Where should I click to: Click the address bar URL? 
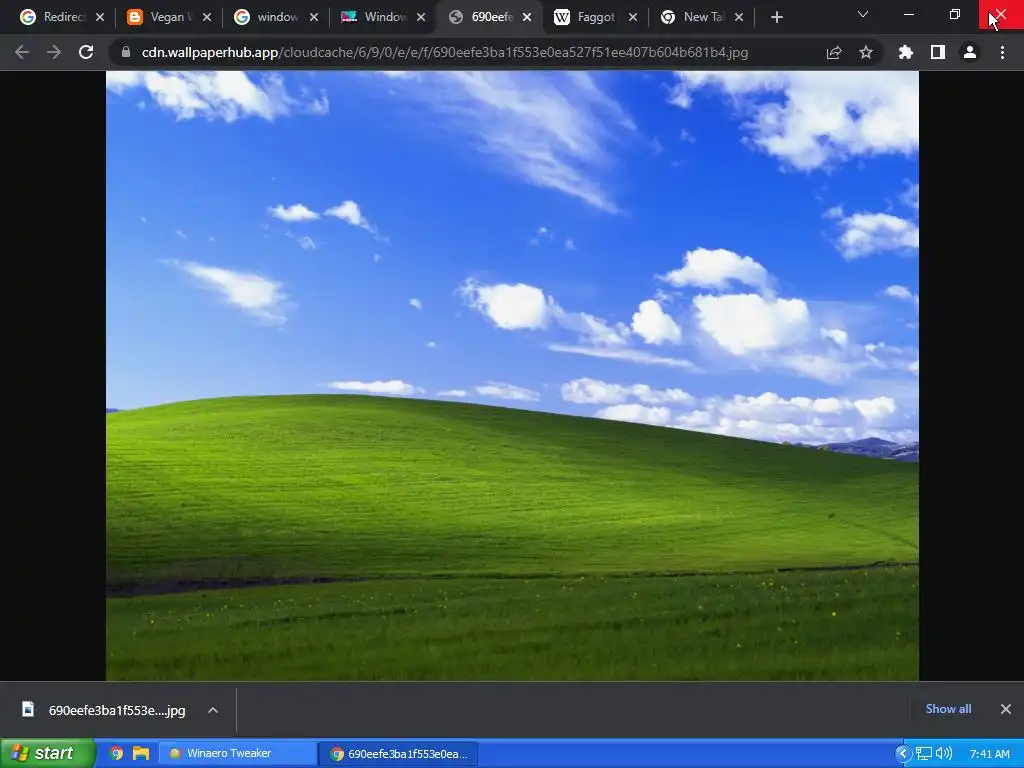[445, 52]
